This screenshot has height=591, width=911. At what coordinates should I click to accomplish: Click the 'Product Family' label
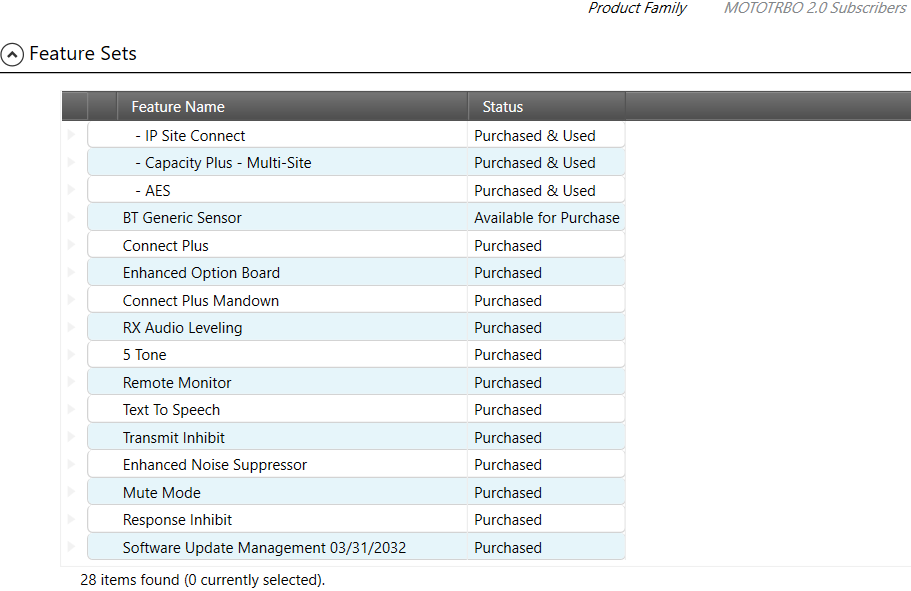coord(637,8)
